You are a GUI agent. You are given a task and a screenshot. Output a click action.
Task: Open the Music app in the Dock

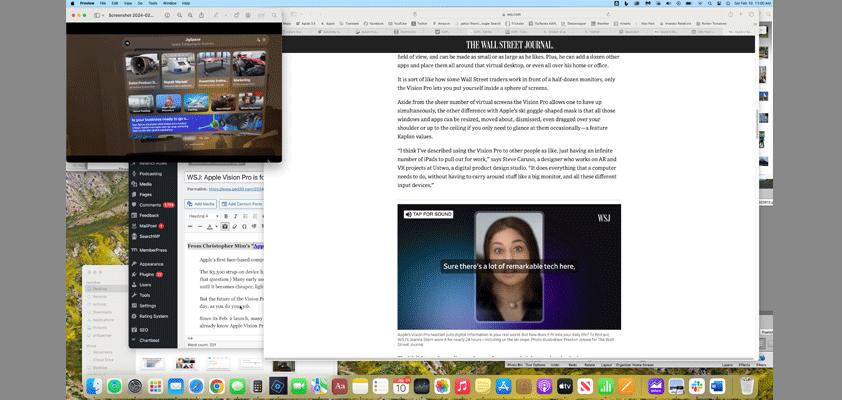coord(462,386)
